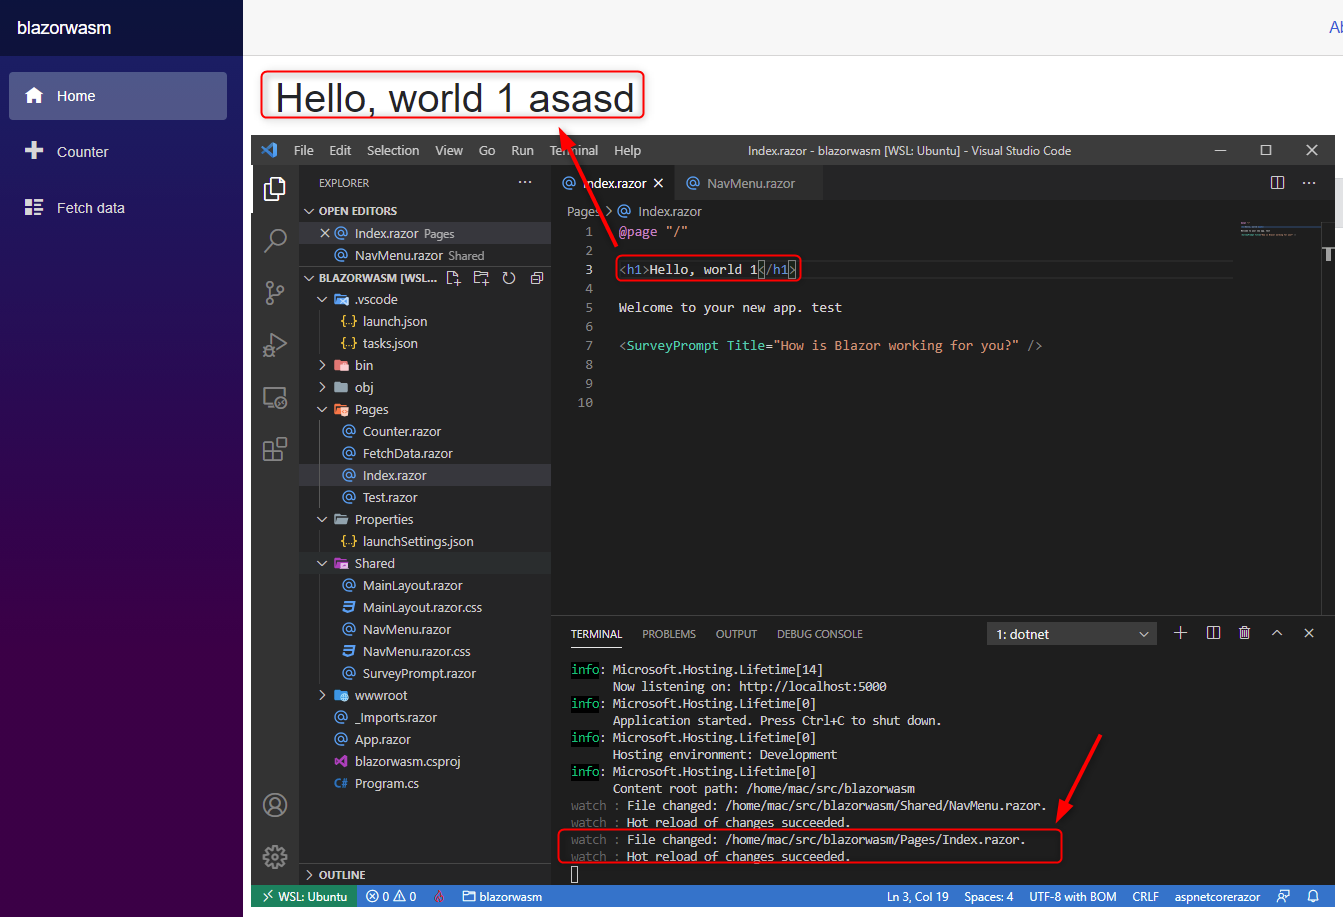Open the Remote Explorer view

(x=275, y=397)
